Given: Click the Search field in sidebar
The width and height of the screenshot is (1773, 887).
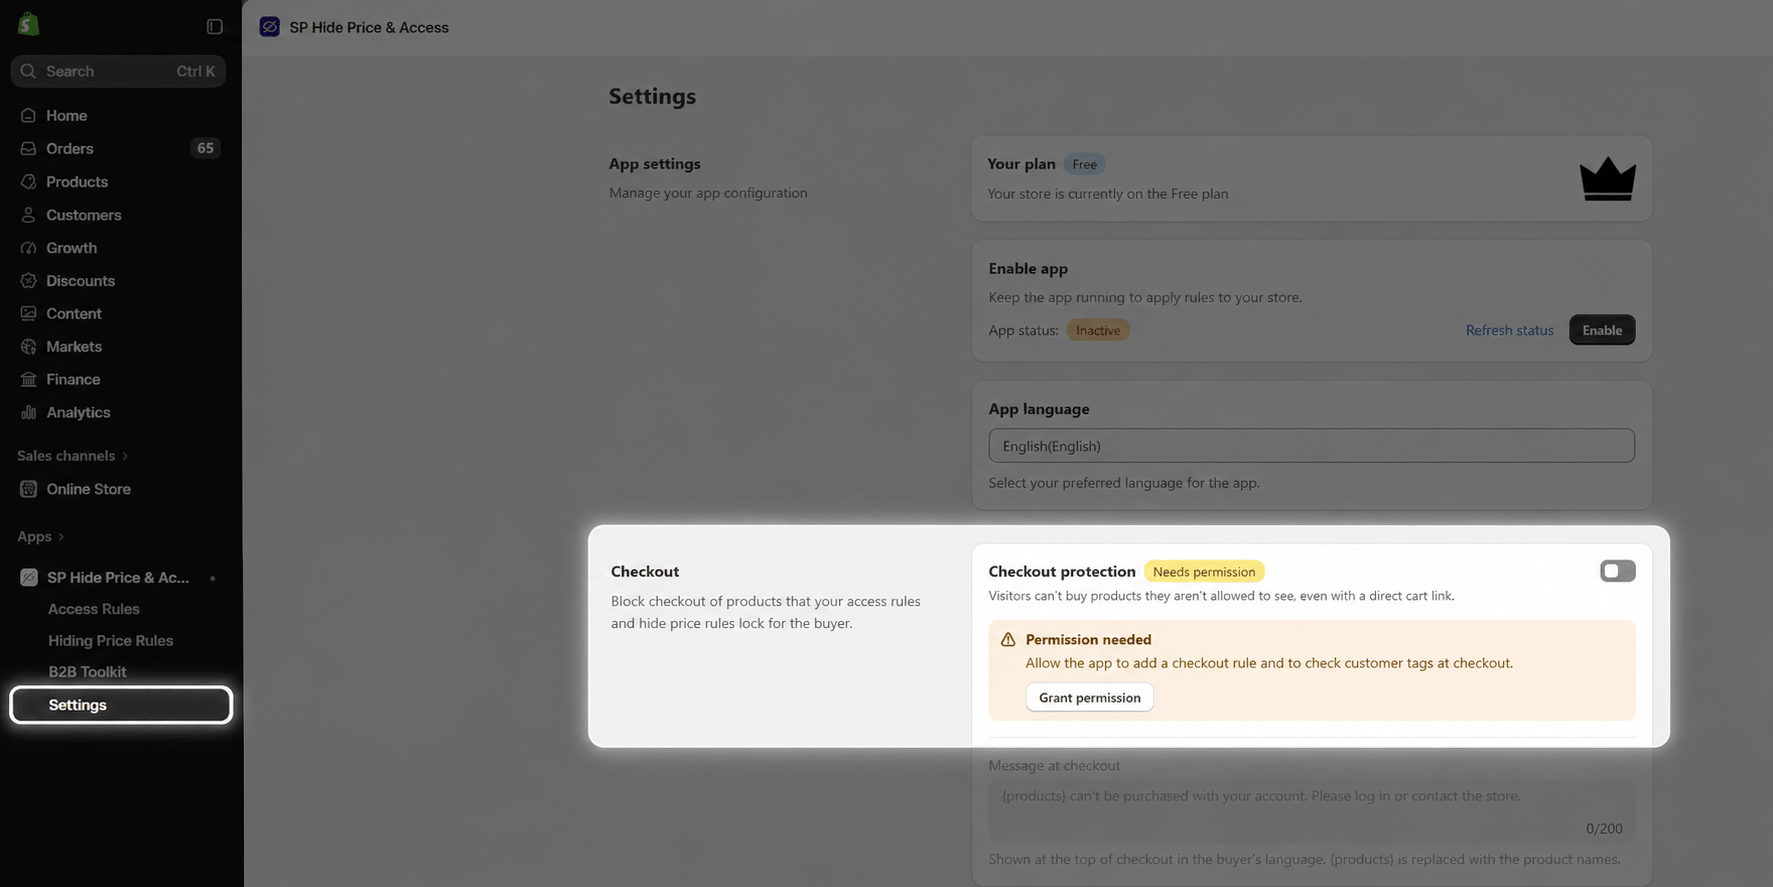Looking at the screenshot, I should [118, 71].
